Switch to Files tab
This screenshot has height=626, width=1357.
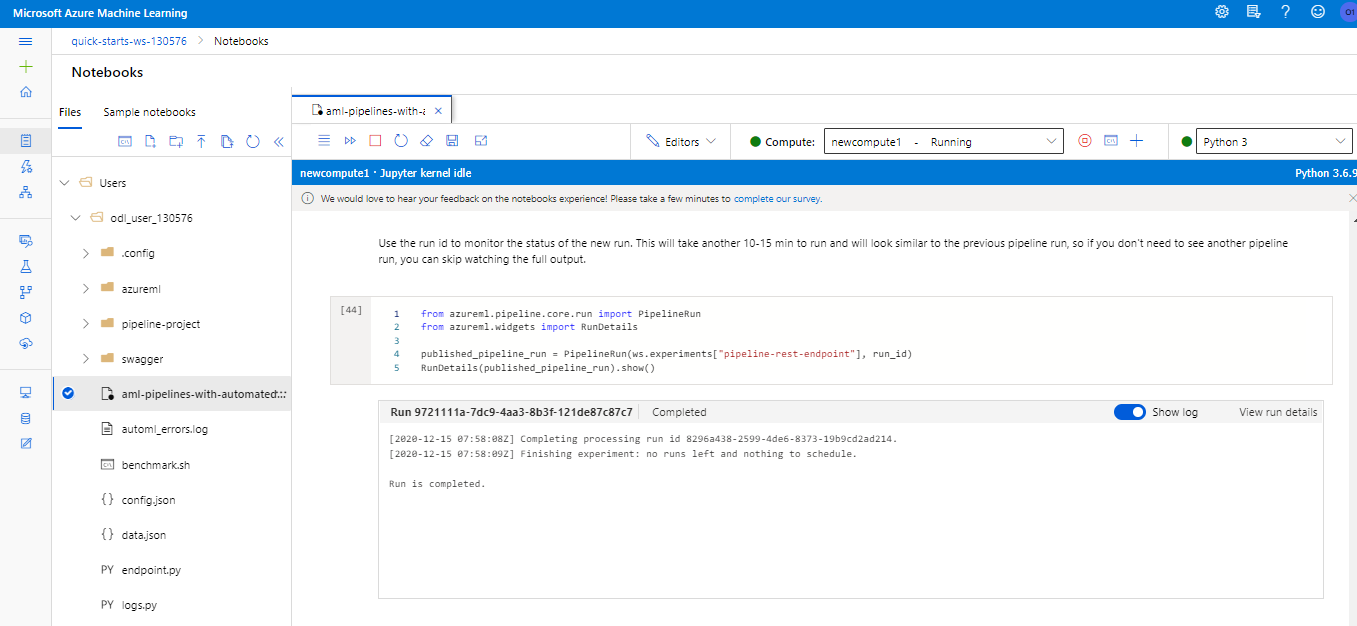click(x=70, y=112)
